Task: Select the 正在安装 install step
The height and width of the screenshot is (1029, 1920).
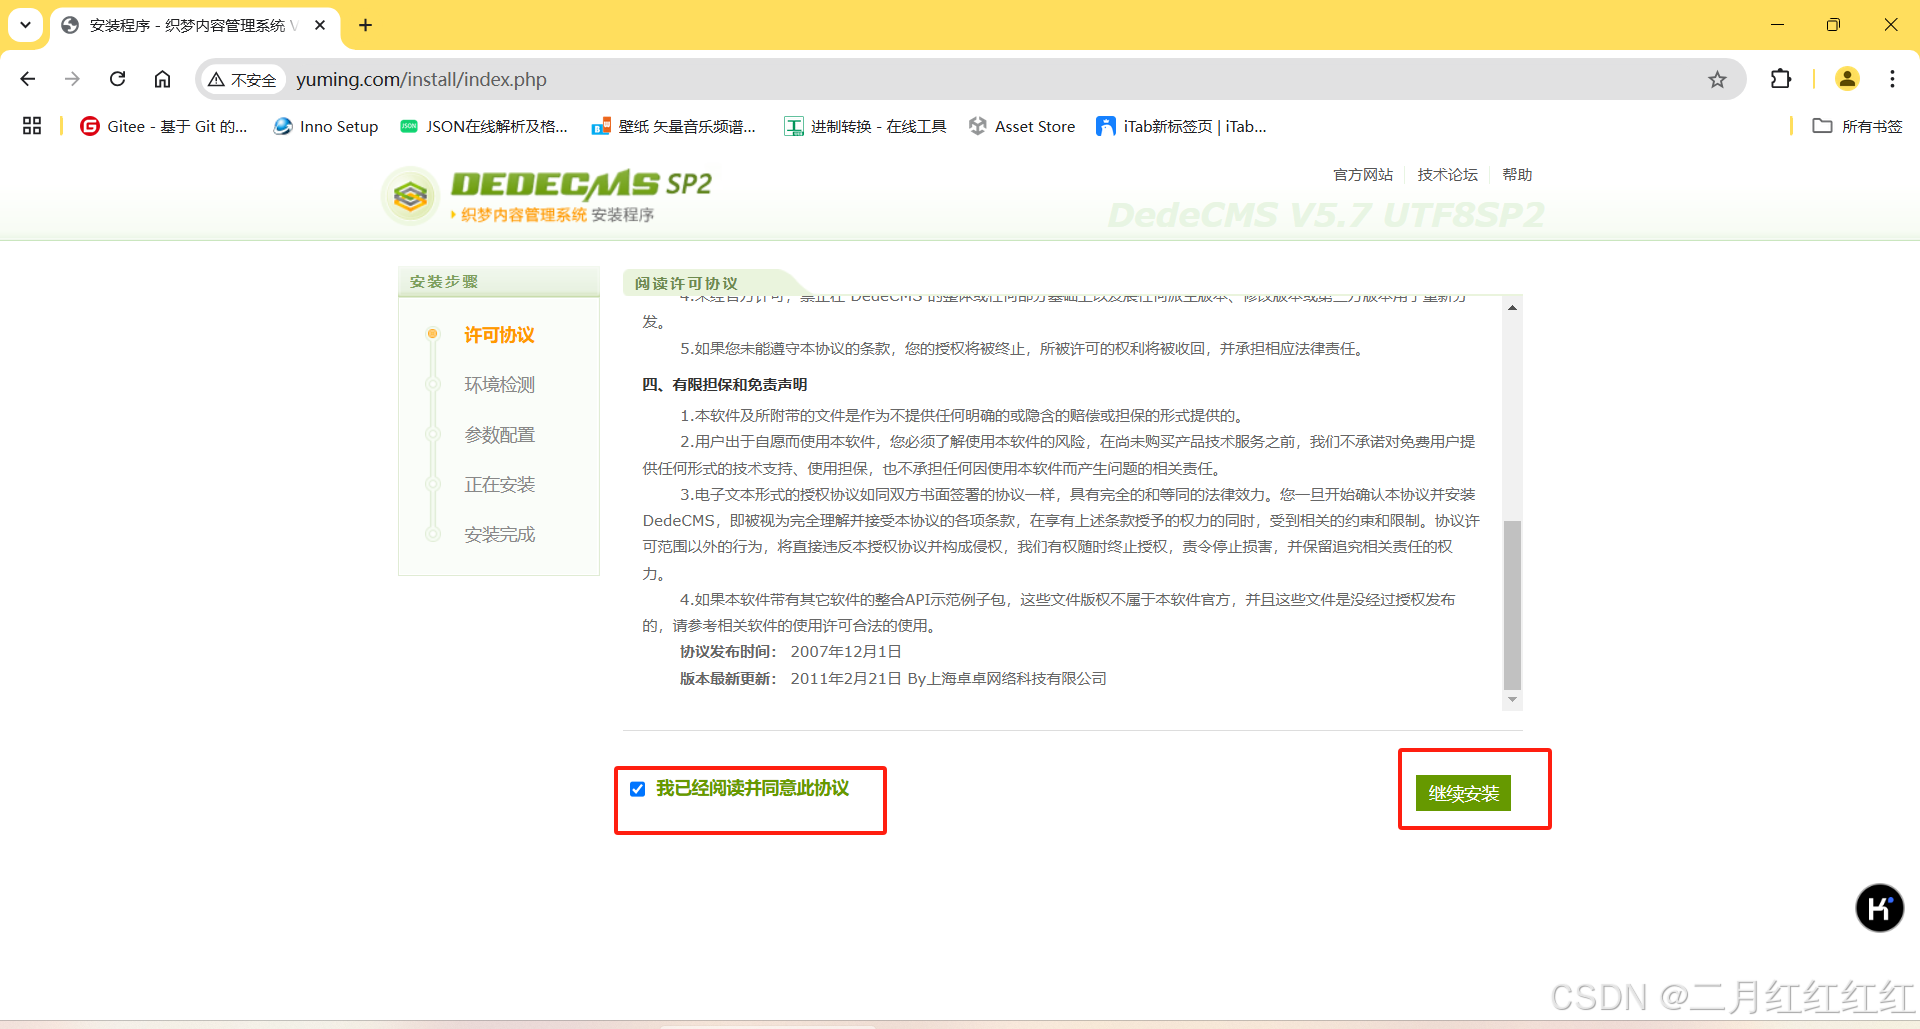Action: coord(499,485)
